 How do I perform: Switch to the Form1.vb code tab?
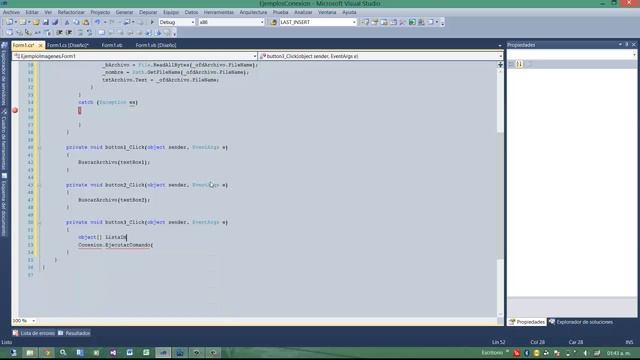[x=112, y=45]
